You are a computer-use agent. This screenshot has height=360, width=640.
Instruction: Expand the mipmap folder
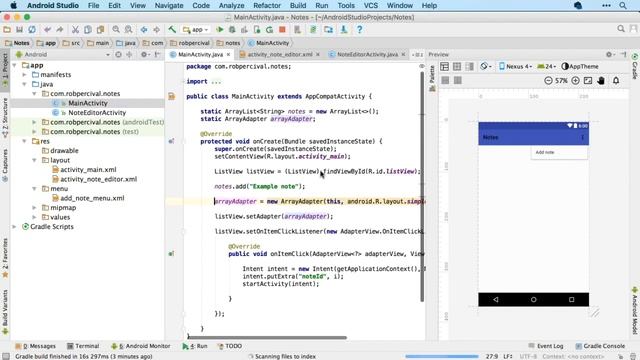click(x=34, y=208)
